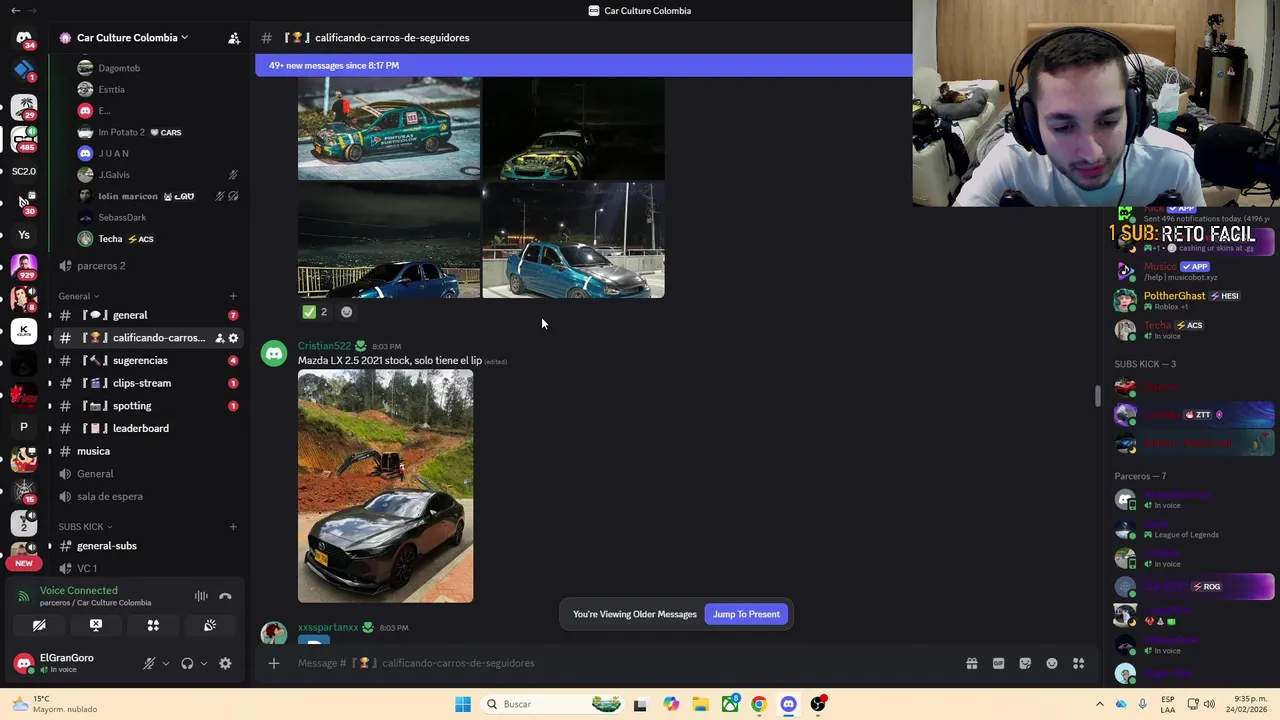Open the P server icon

point(24,427)
